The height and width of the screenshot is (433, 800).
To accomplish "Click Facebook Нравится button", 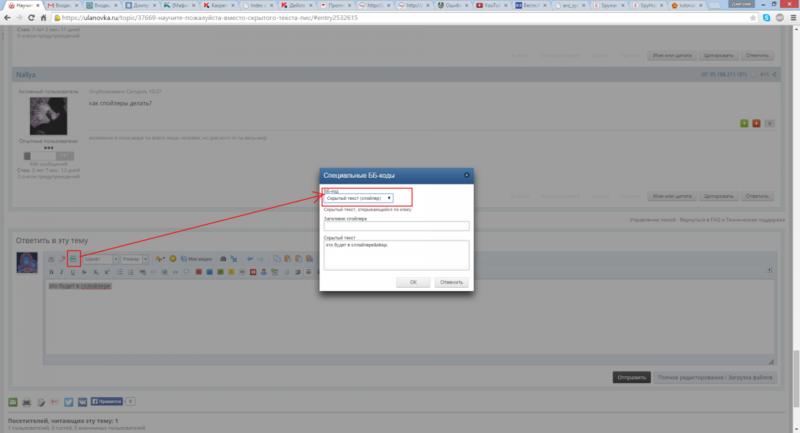I will pyautogui.click(x=107, y=401).
